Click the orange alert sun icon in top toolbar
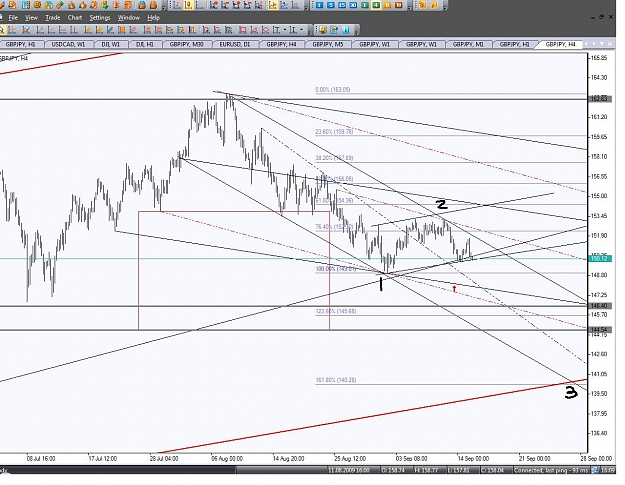625x485 pixels. [x=116, y=5]
